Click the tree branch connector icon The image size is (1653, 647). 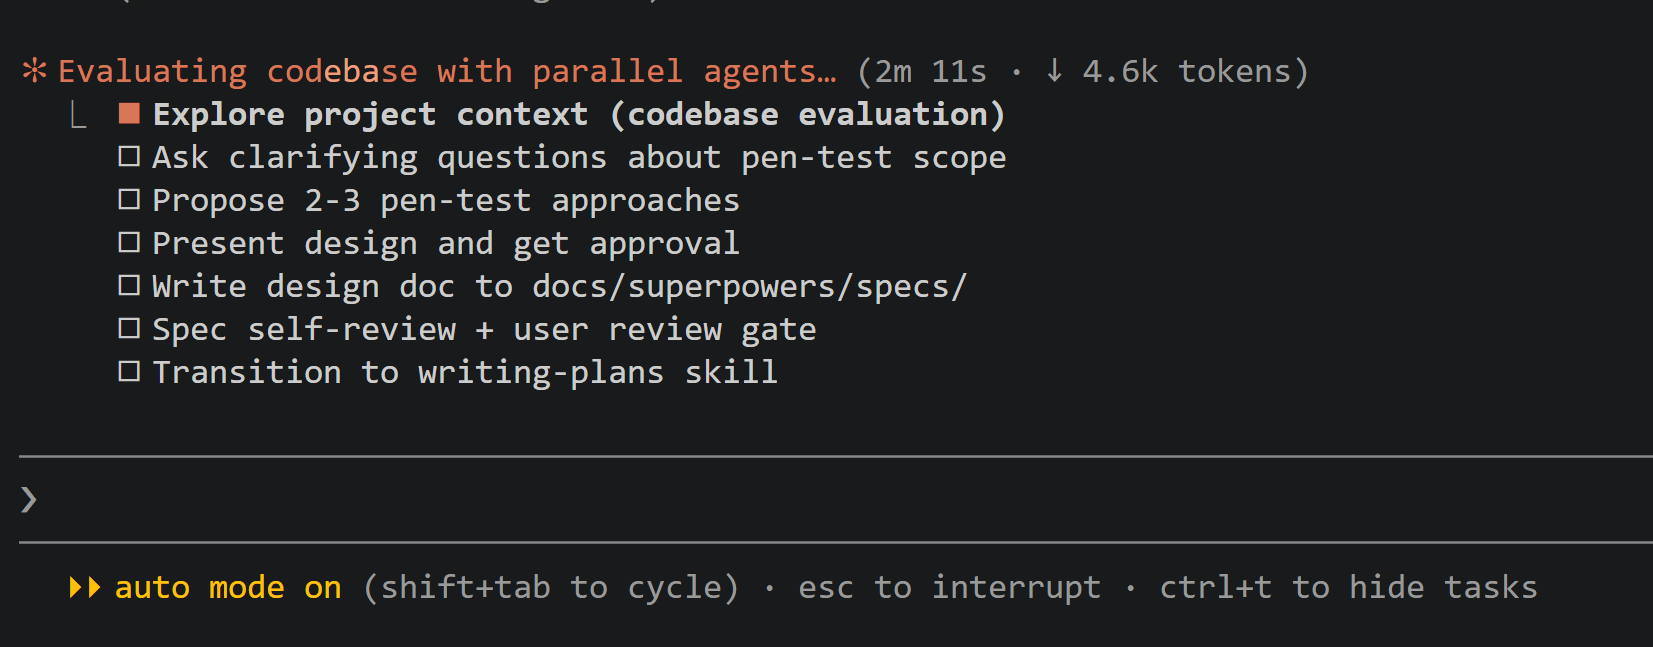tap(78, 116)
